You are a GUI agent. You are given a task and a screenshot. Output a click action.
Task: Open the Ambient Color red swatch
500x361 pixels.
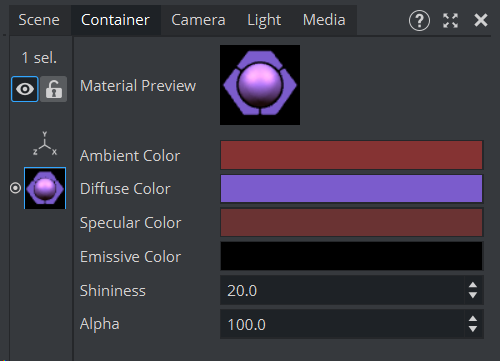(x=352, y=155)
